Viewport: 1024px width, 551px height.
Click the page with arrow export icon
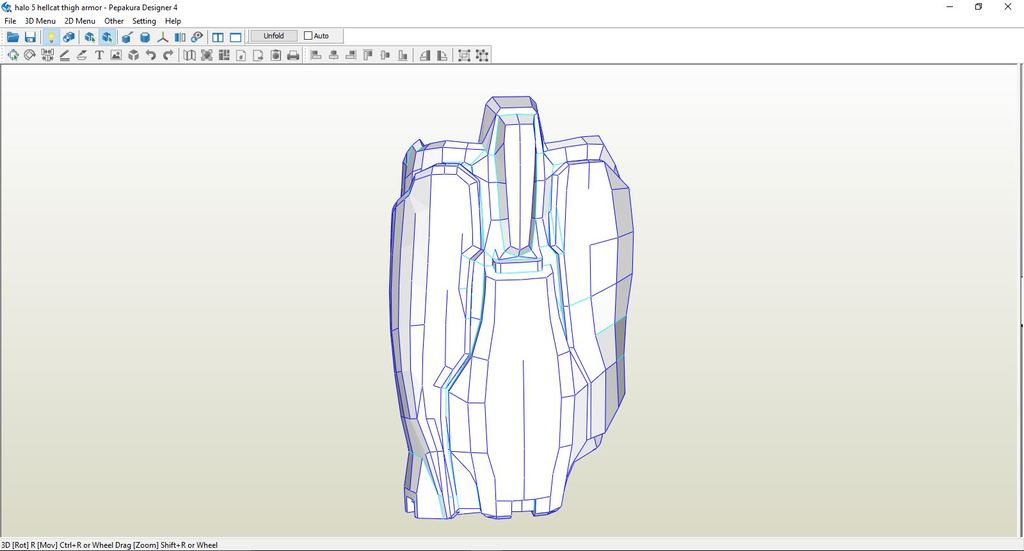[x=259, y=55]
